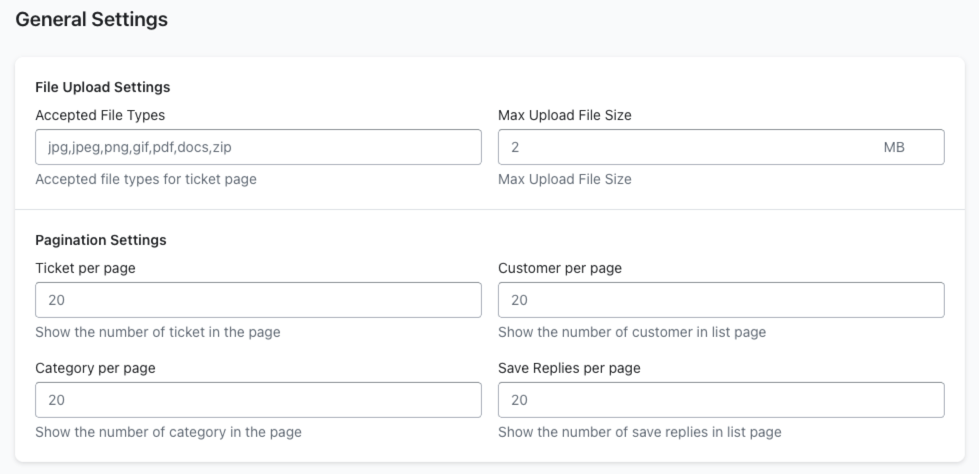
Task: Click the Max Upload File Size label above the input
Action: (564, 115)
